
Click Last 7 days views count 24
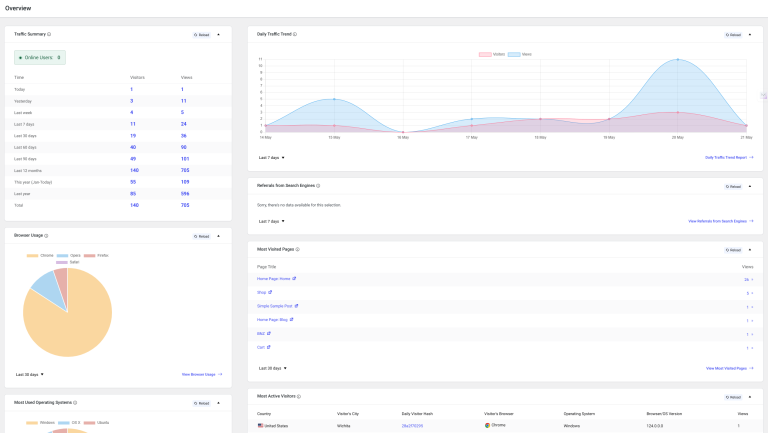click(x=184, y=124)
